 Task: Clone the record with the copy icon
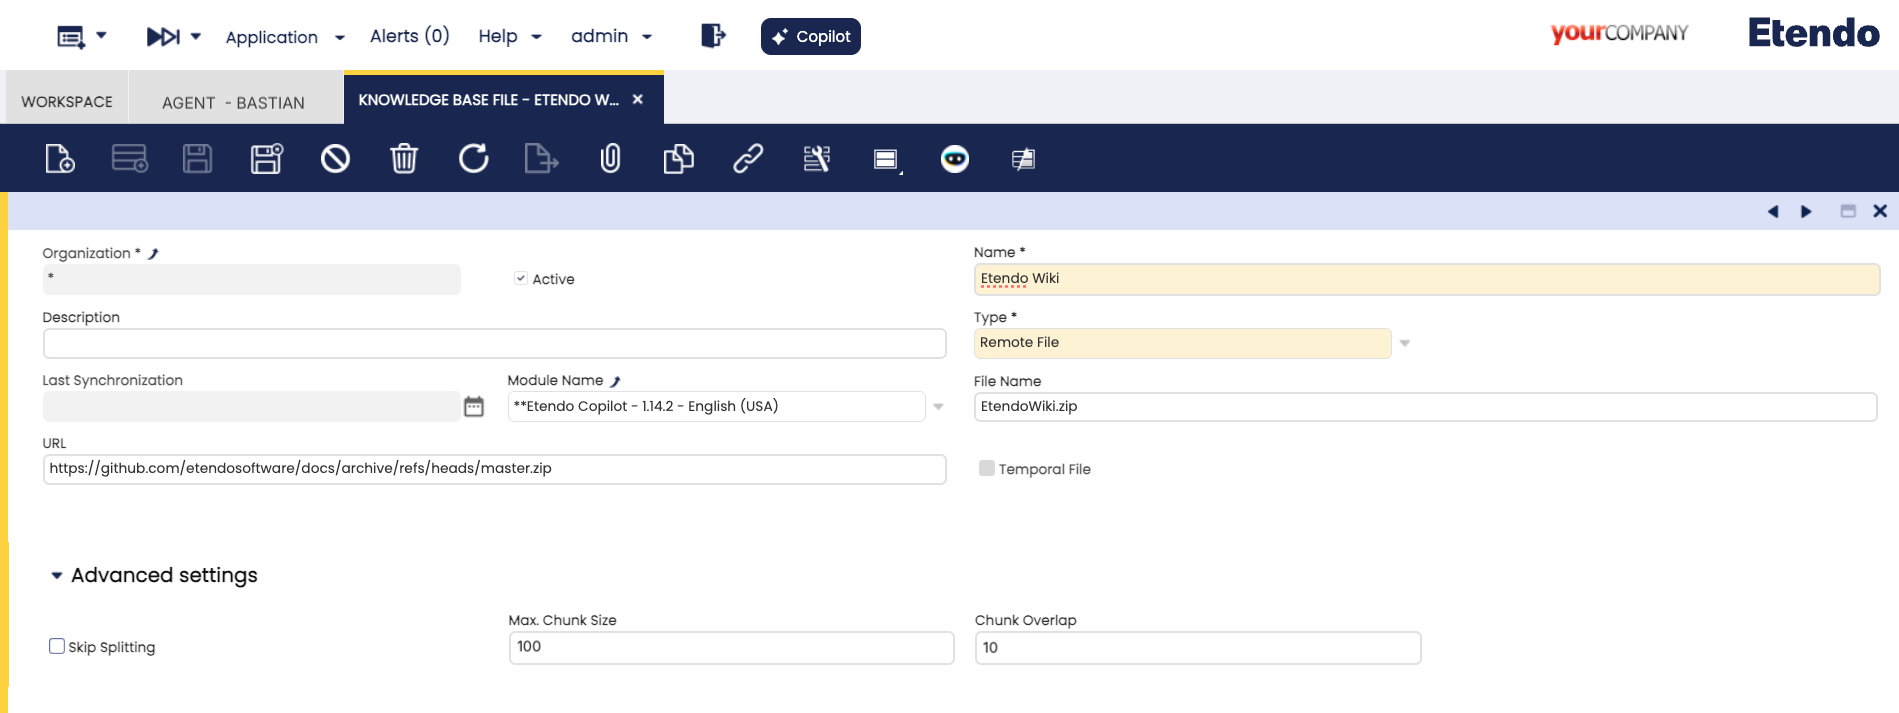pos(678,158)
